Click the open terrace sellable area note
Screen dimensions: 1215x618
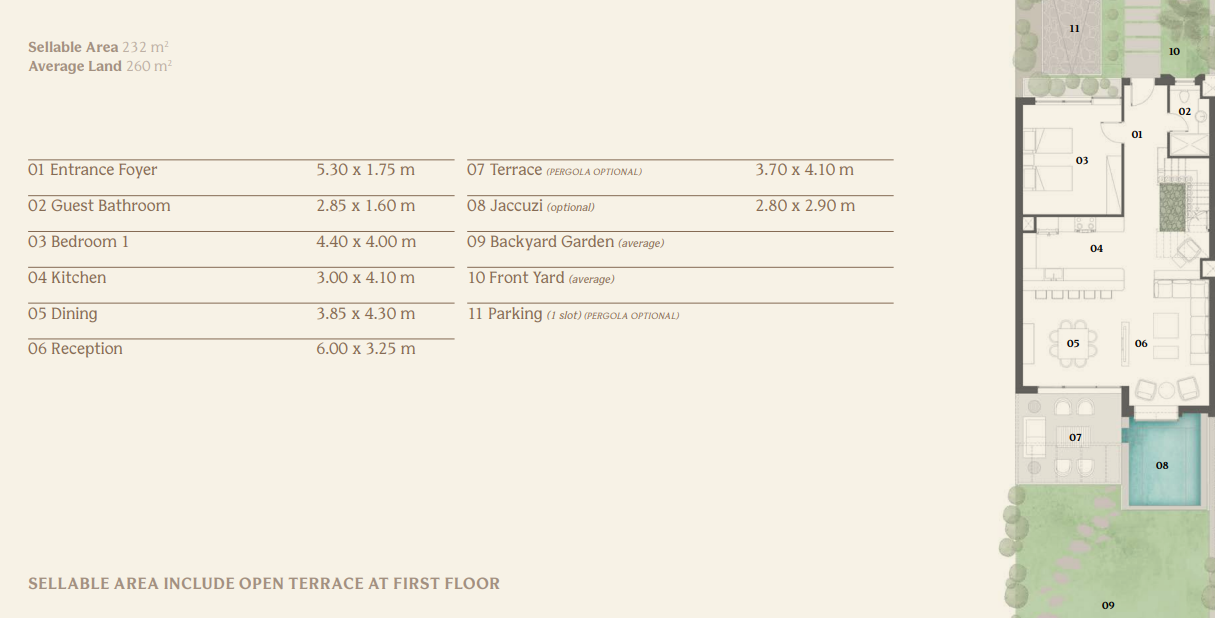(264, 583)
